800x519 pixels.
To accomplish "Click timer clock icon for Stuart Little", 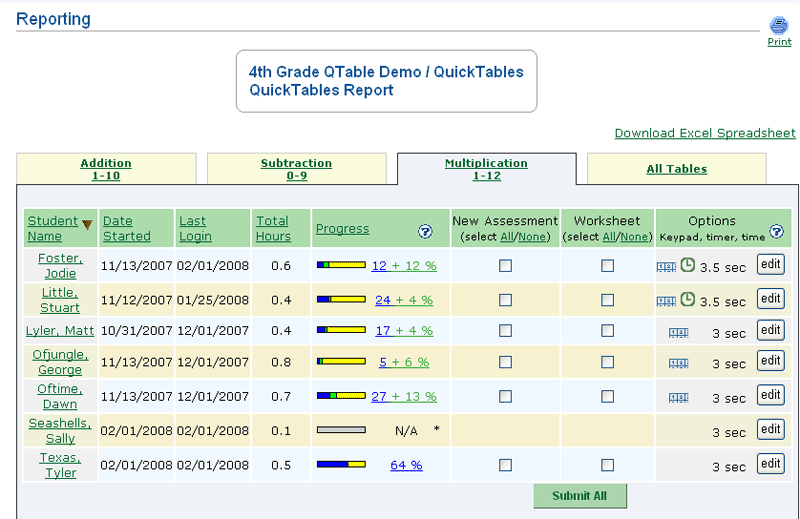I will [688, 299].
